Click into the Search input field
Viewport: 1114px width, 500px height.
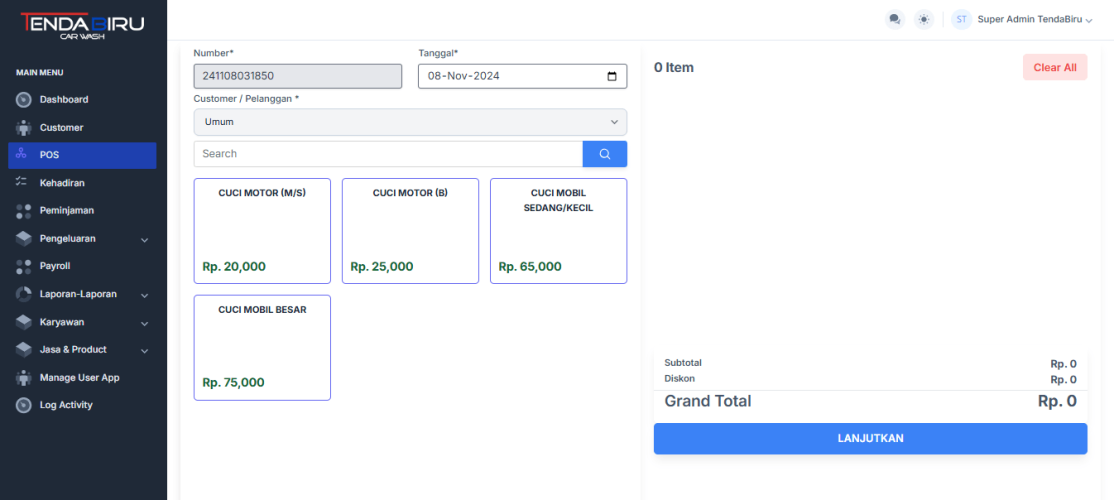(x=388, y=154)
